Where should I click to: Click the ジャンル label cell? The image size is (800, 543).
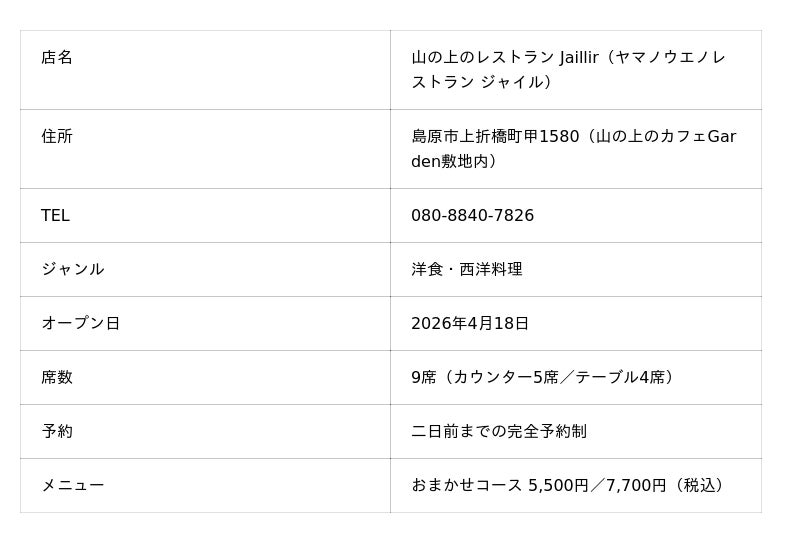[72, 270]
